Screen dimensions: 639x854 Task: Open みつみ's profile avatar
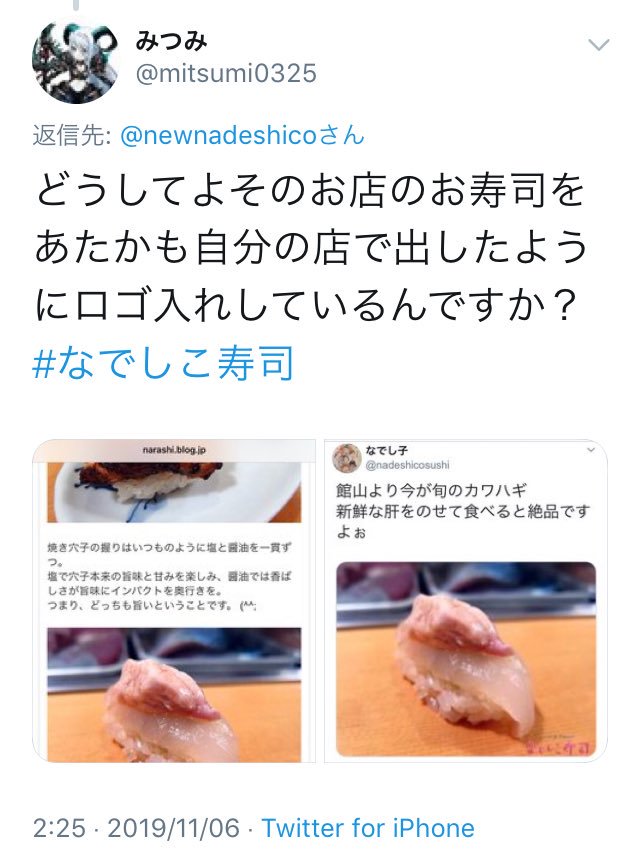(75, 60)
